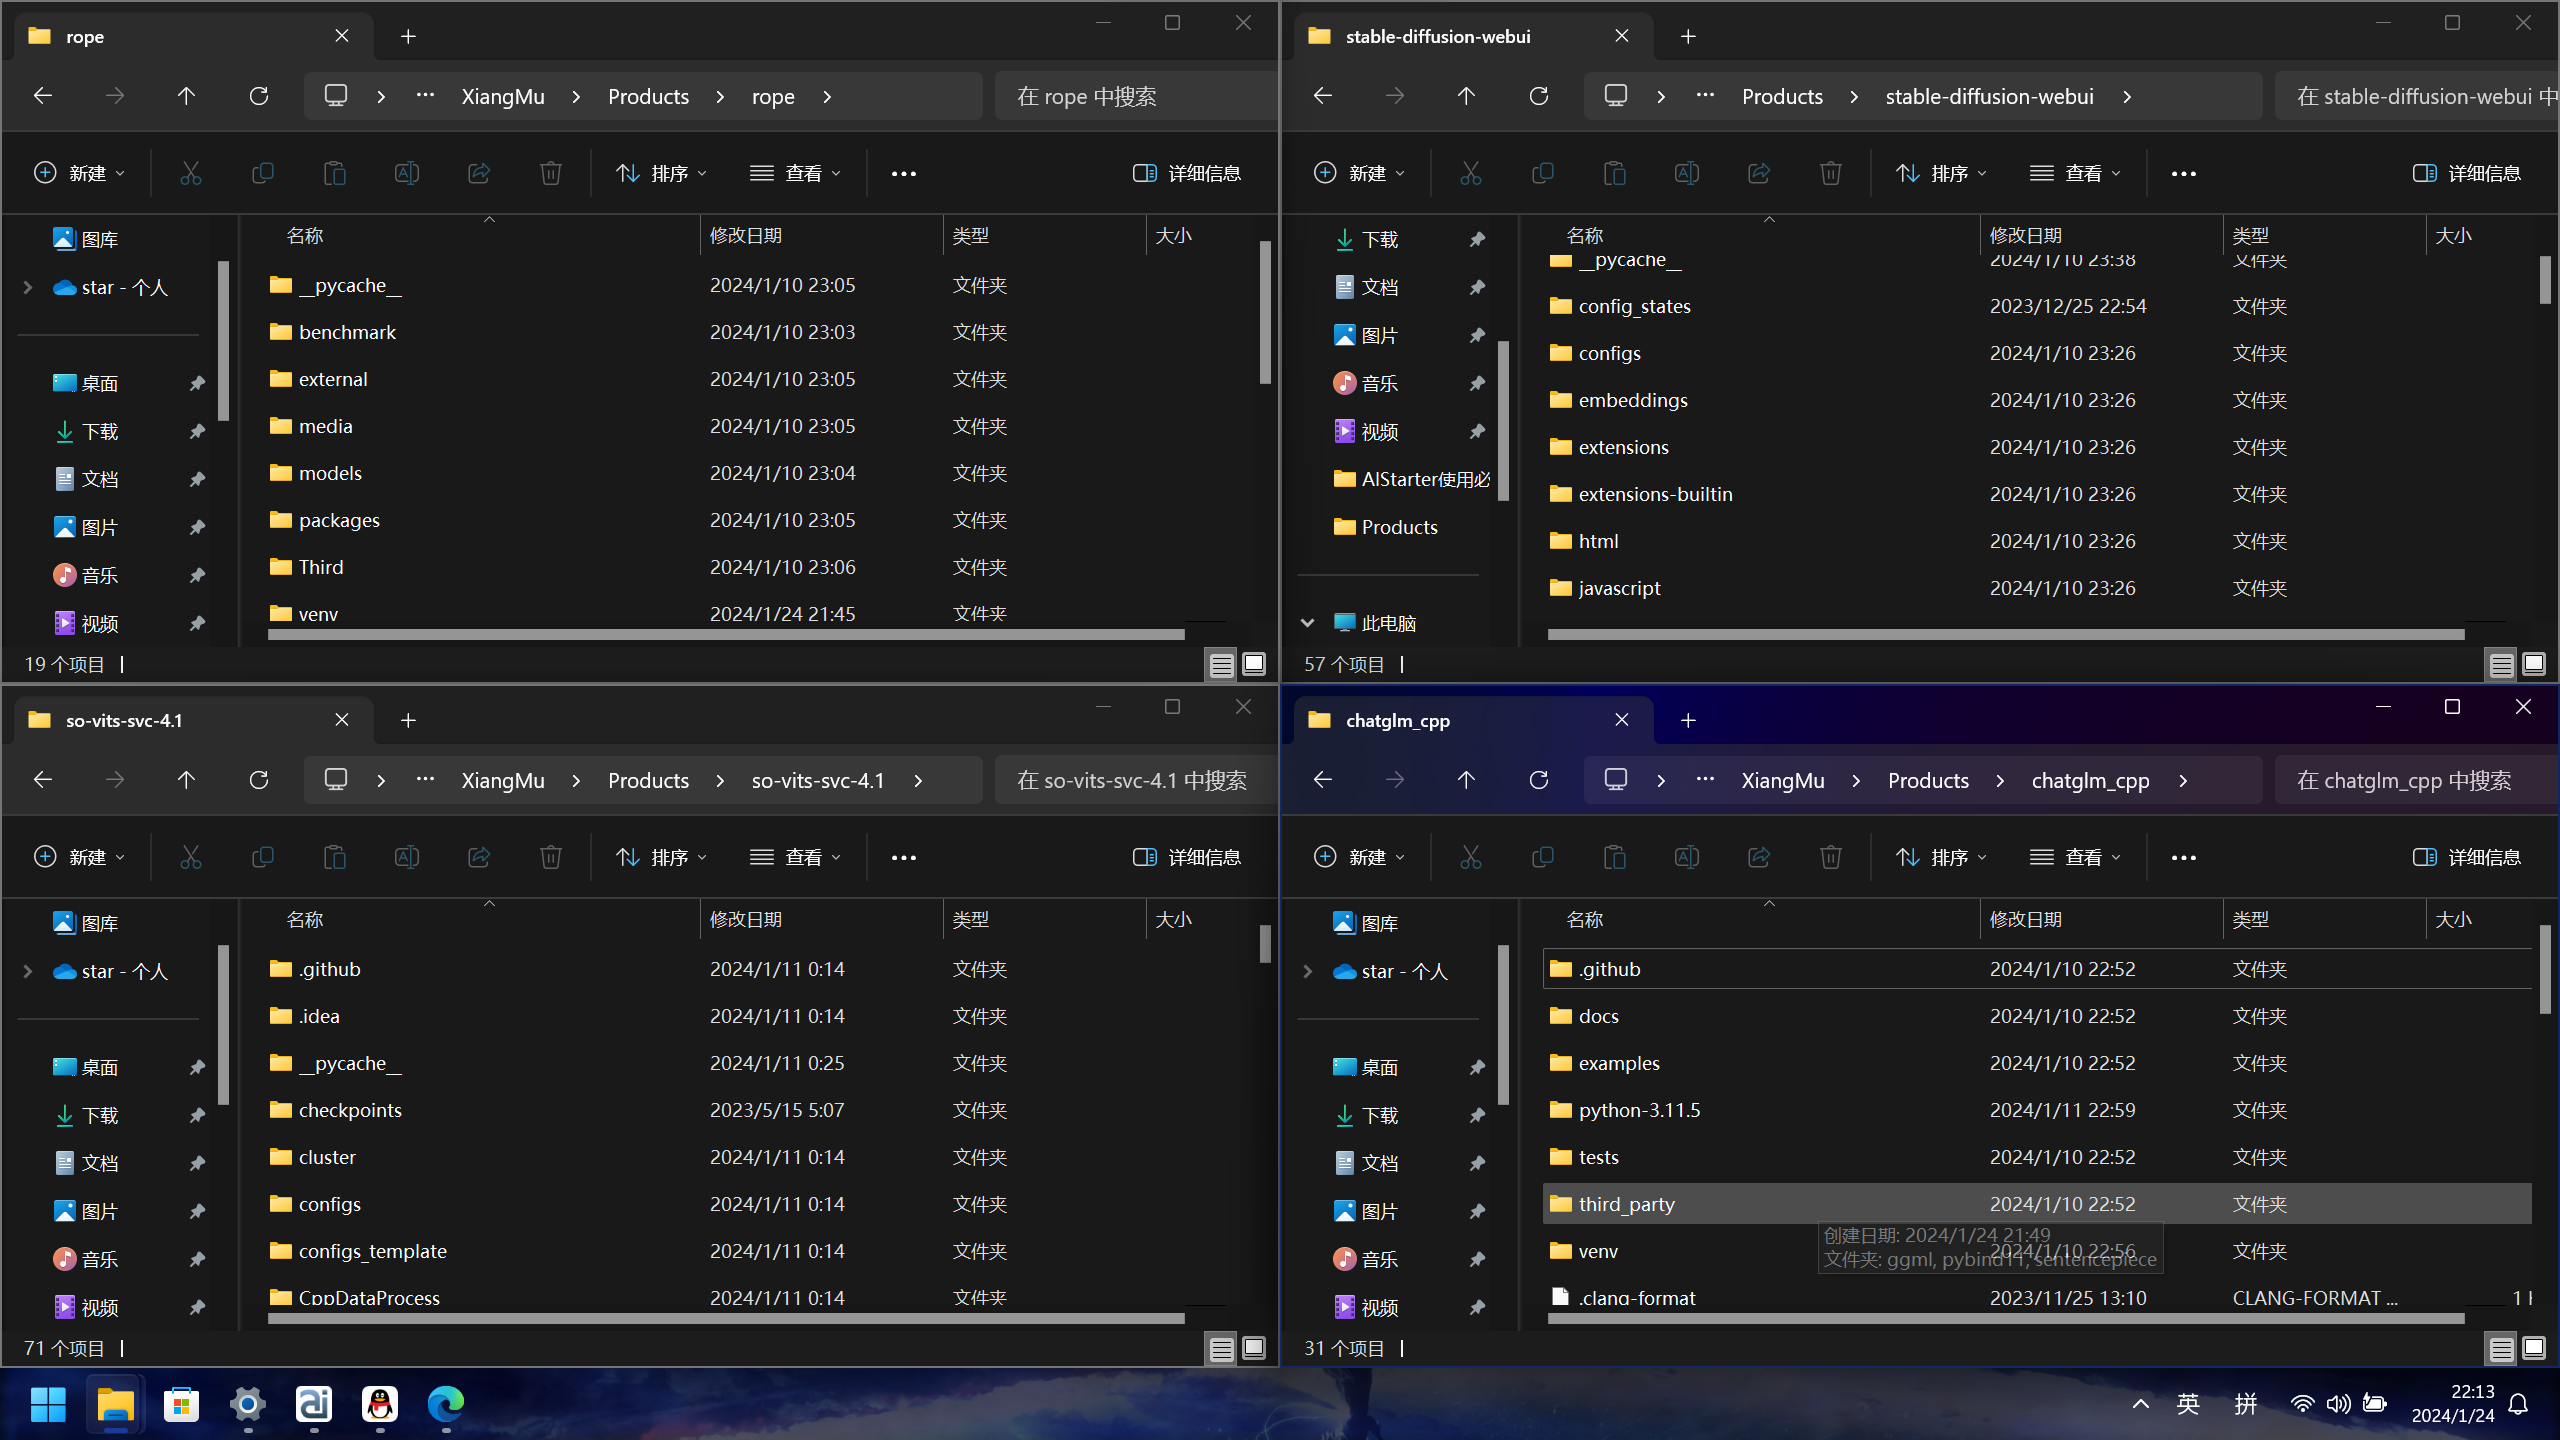Click horizontal scrollbar in rope file list

tap(726, 634)
